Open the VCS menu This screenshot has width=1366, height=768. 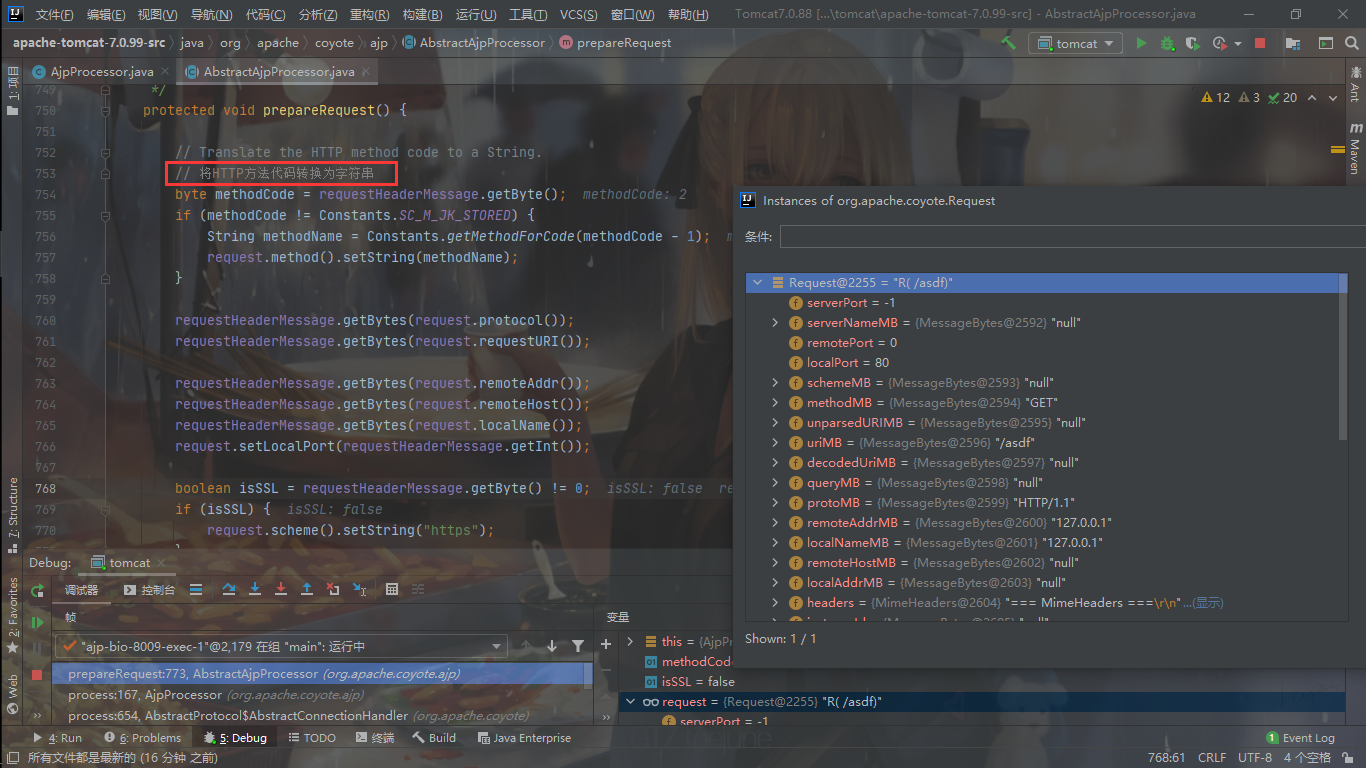(579, 15)
